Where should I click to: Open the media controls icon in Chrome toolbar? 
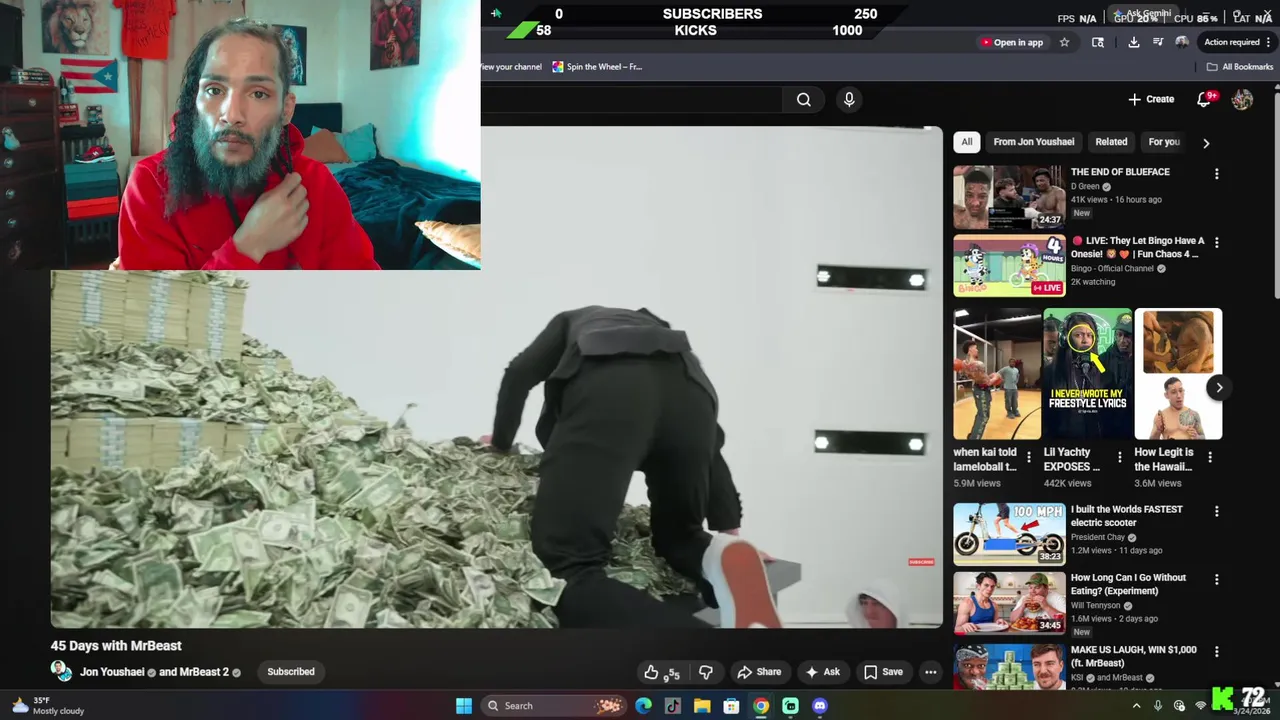click(1158, 42)
